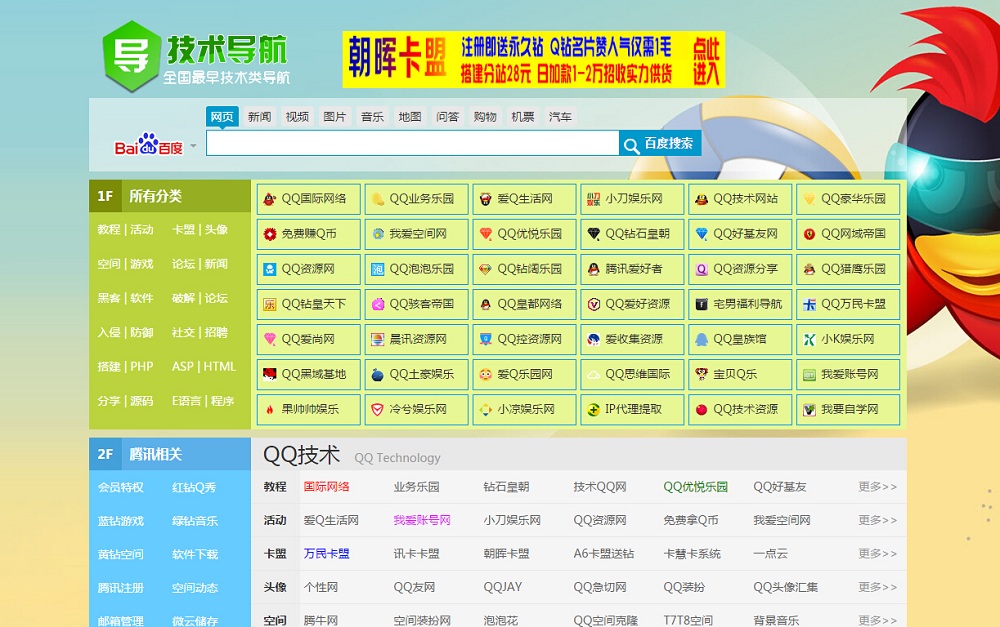
Task: Click icon next to QQ国际网络
Action: click(270, 199)
